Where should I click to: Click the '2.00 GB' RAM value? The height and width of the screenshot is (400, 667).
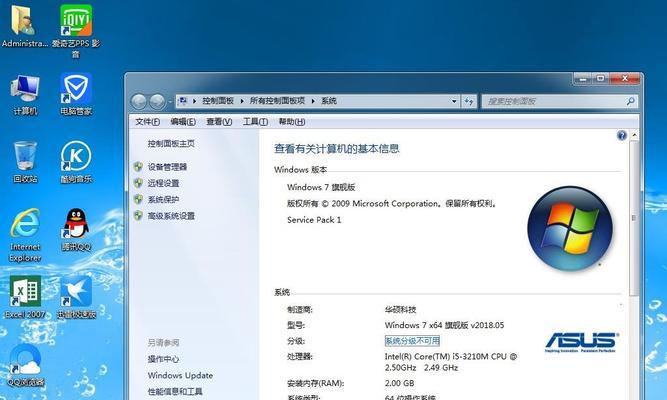[399, 383]
